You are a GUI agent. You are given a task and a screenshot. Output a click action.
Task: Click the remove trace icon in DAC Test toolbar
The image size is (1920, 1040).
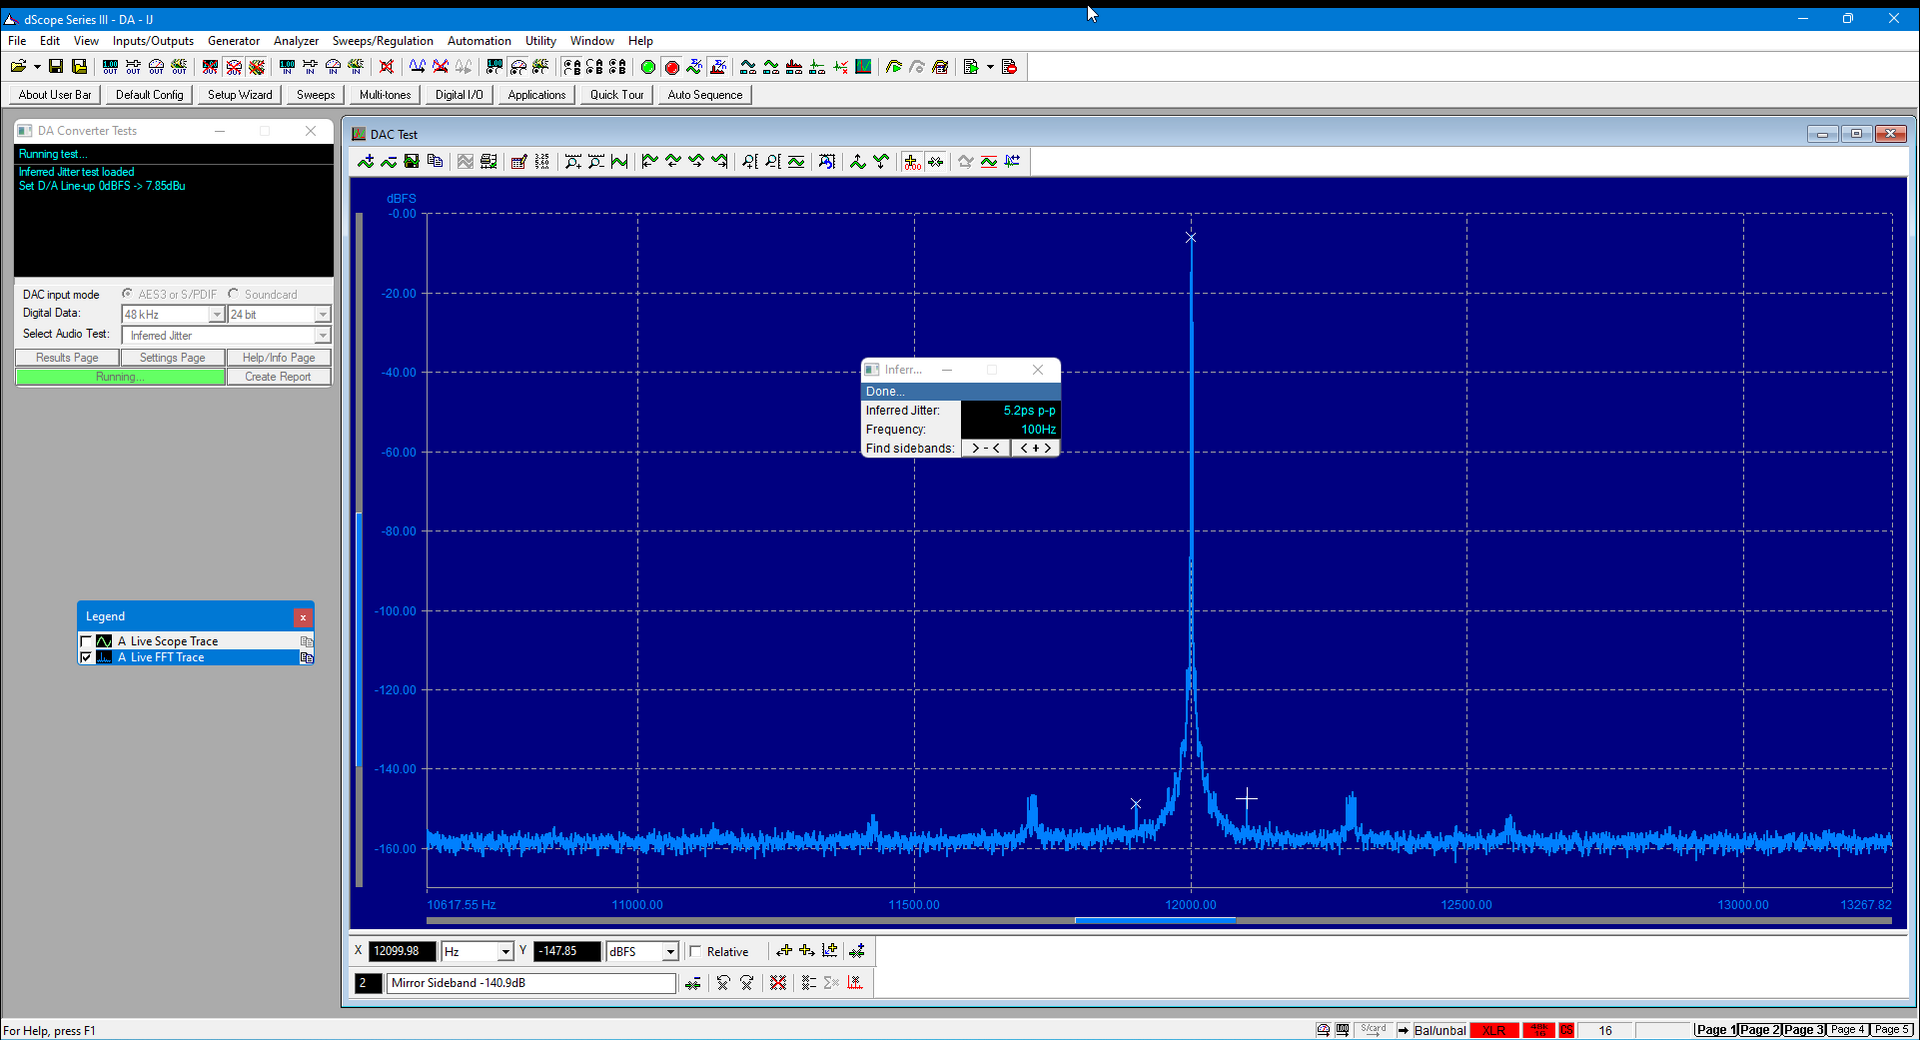pos(389,162)
